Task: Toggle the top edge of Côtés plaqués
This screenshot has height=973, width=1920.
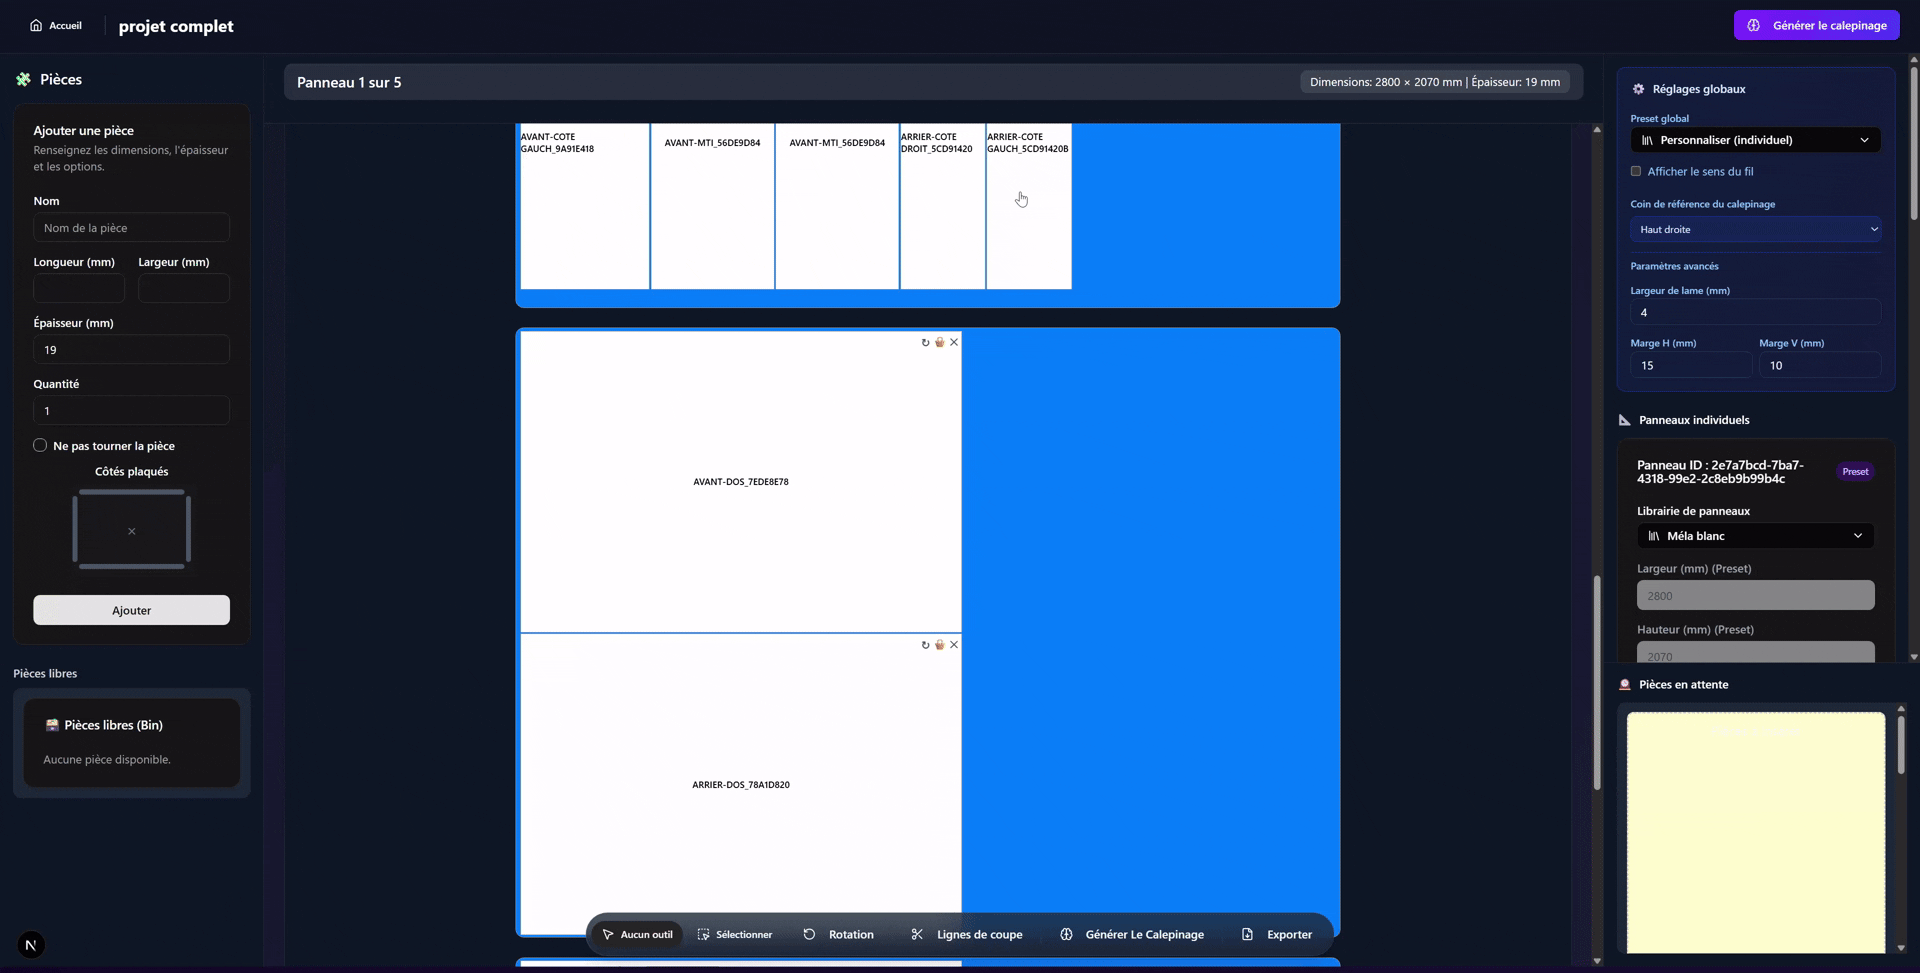Action: (132, 492)
